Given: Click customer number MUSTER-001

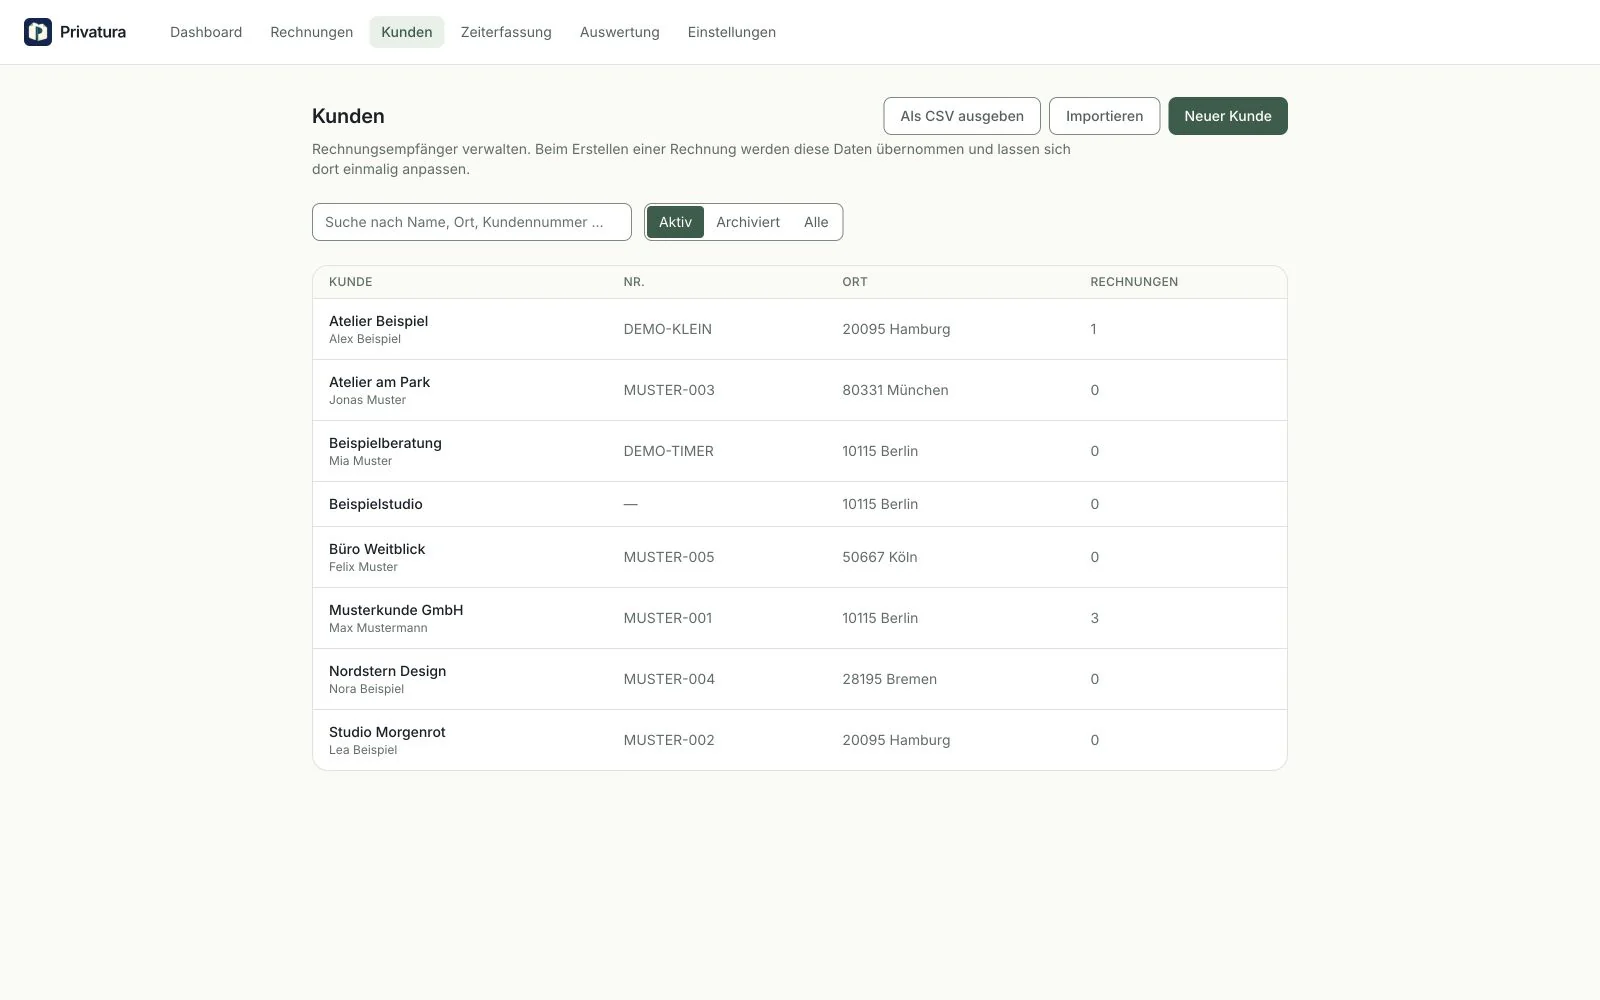Looking at the screenshot, I should tap(668, 618).
